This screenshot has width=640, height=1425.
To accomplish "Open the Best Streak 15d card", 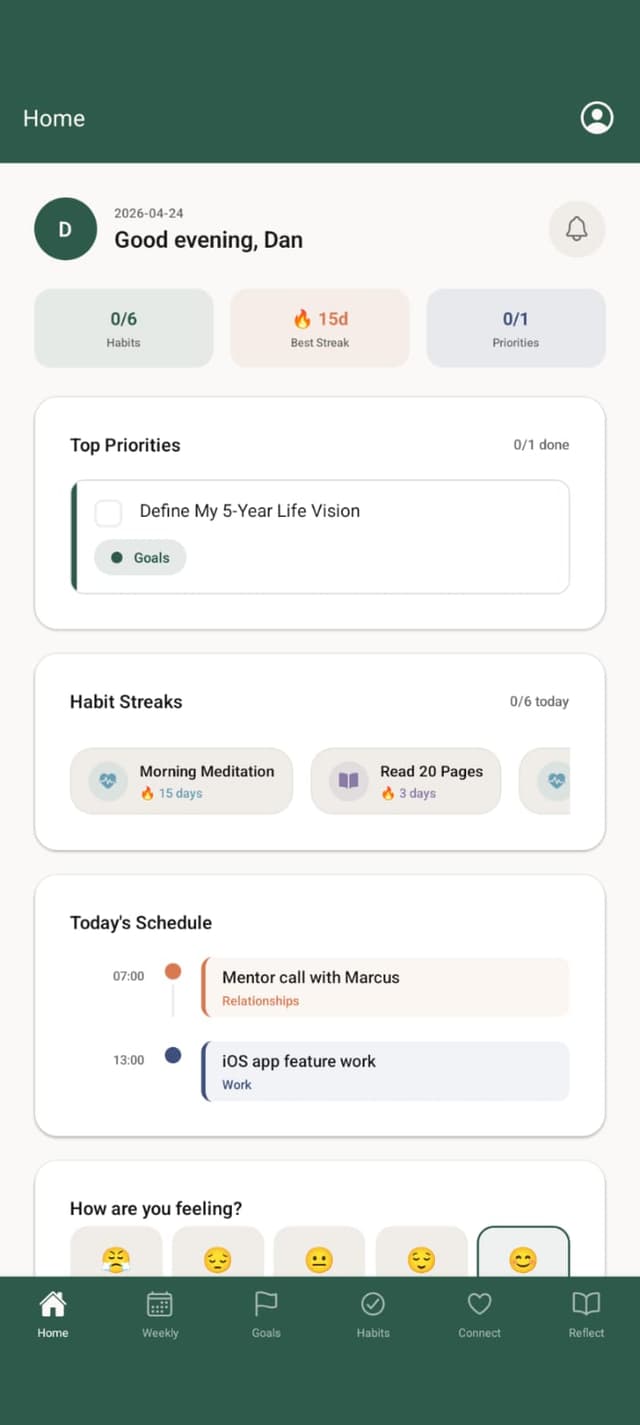I will [320, 328].
